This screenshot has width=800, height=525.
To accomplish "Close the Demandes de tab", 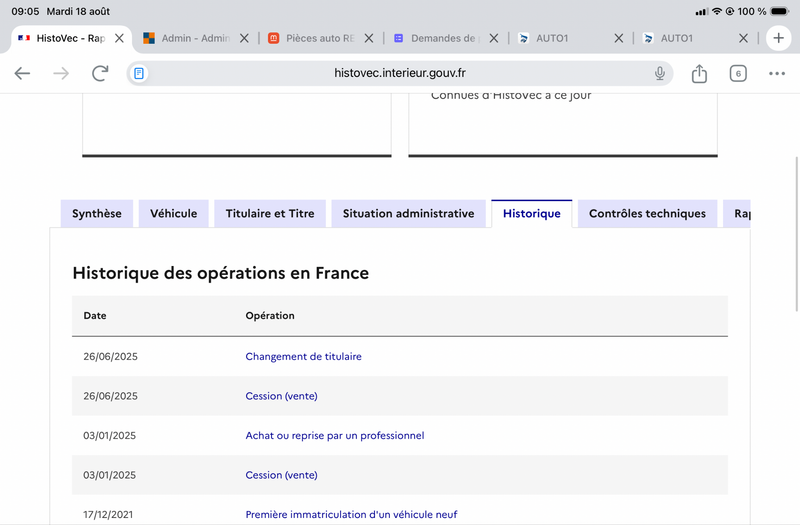I will (493, 38).
